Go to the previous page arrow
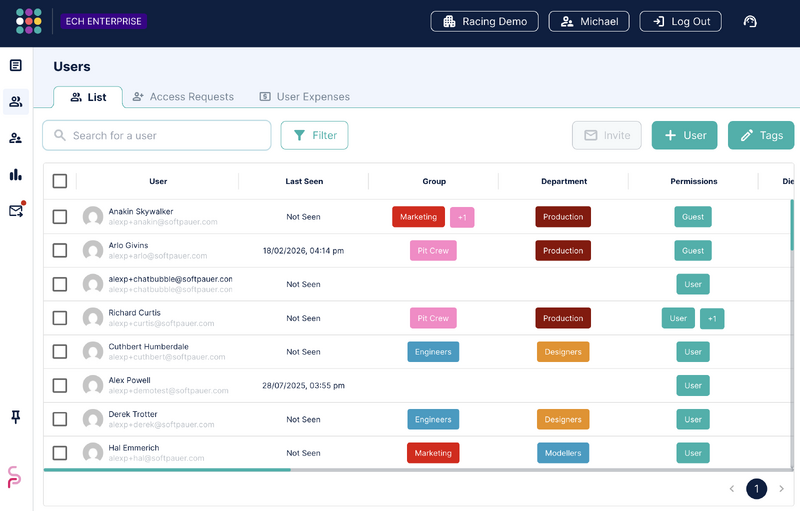 pos(732,489)
